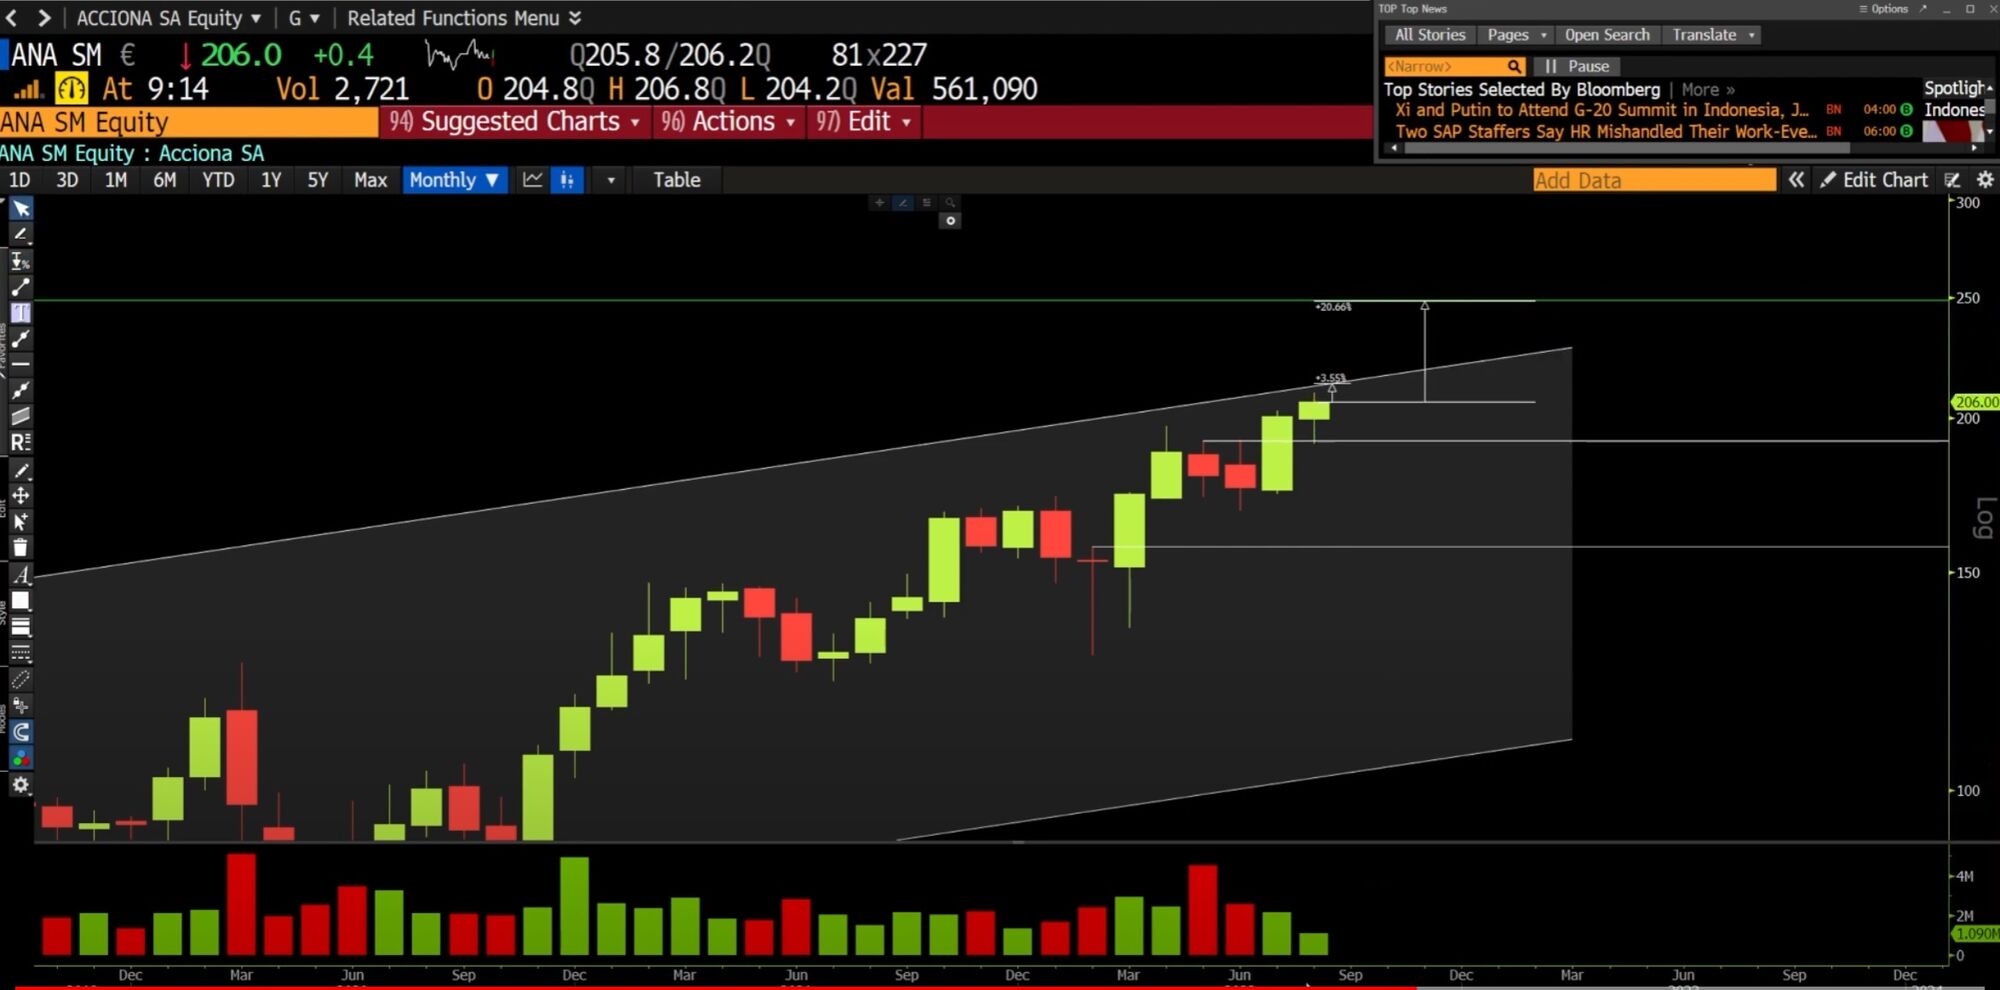
Task: Open the Edit dropdown menu
Action: coord(864,122)
